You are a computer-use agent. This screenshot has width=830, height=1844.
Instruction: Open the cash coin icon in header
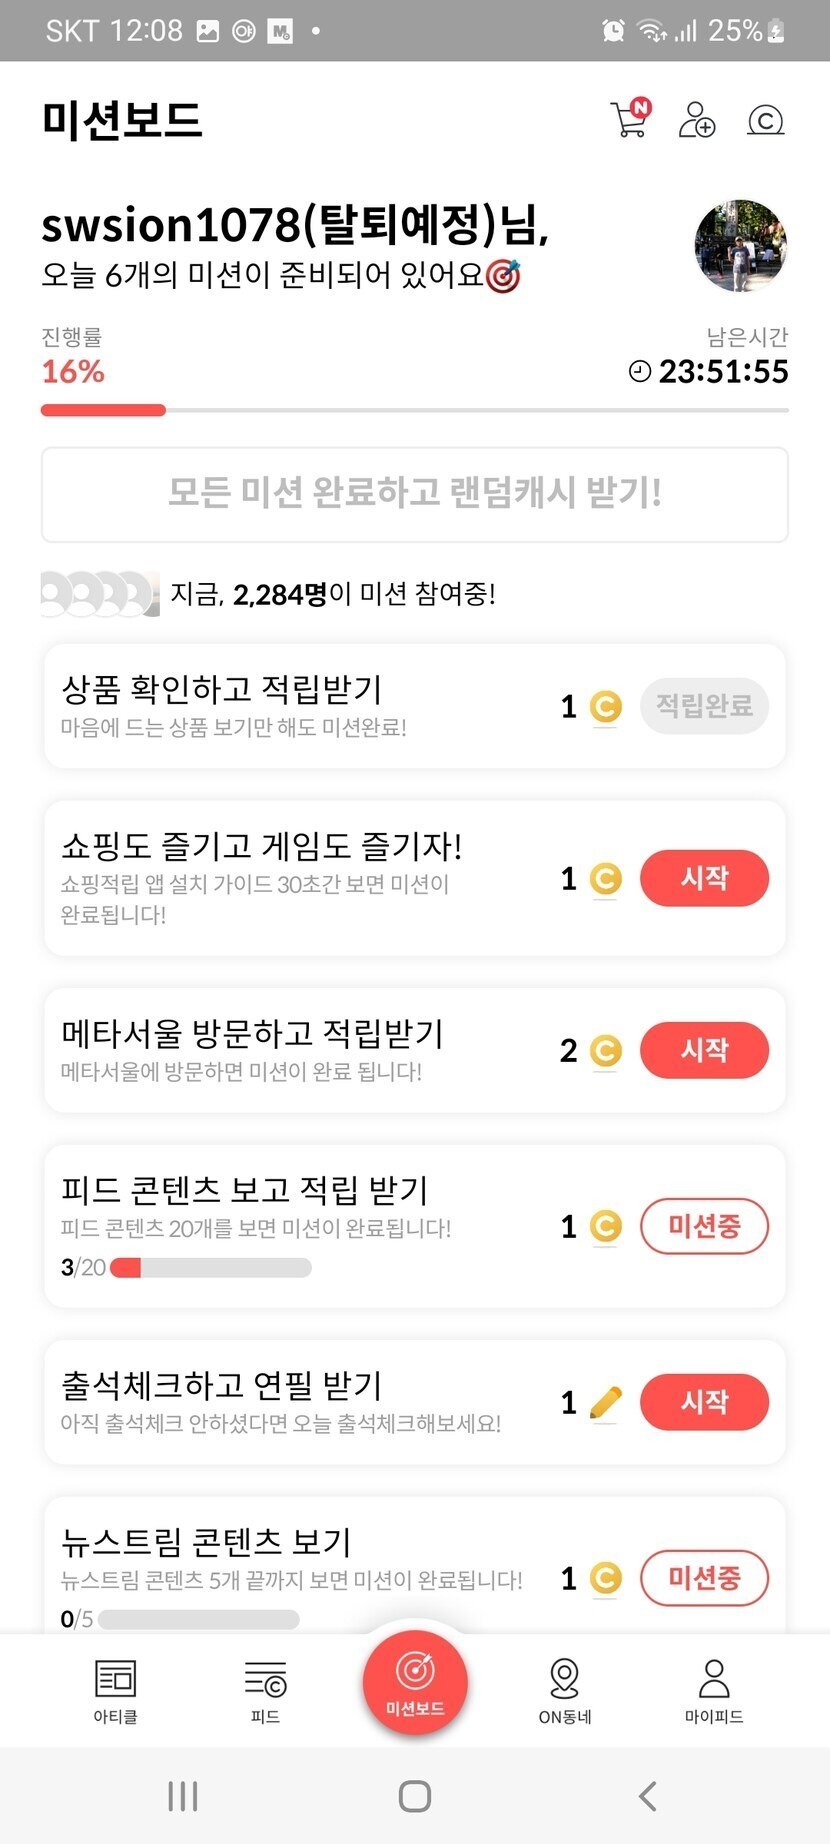coord(765,121)
